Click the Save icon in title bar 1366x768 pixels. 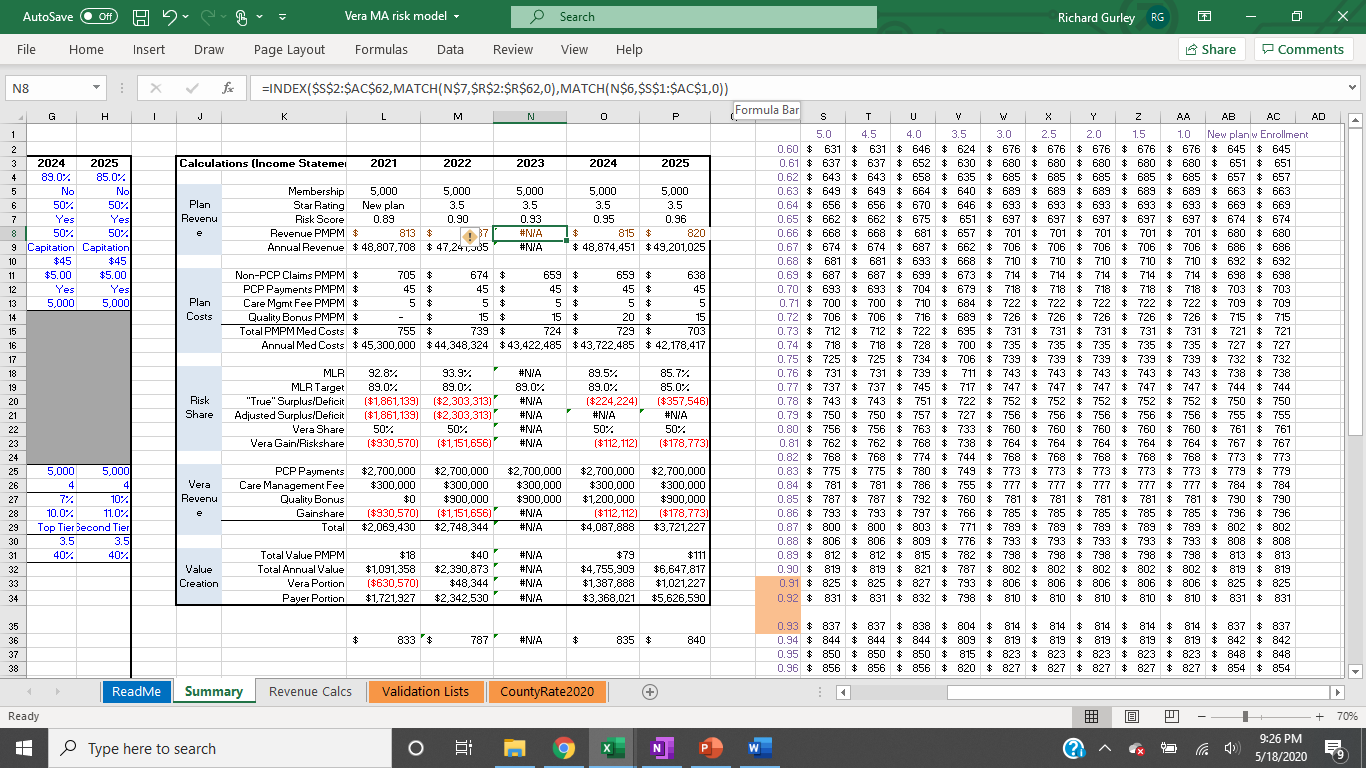143,17
